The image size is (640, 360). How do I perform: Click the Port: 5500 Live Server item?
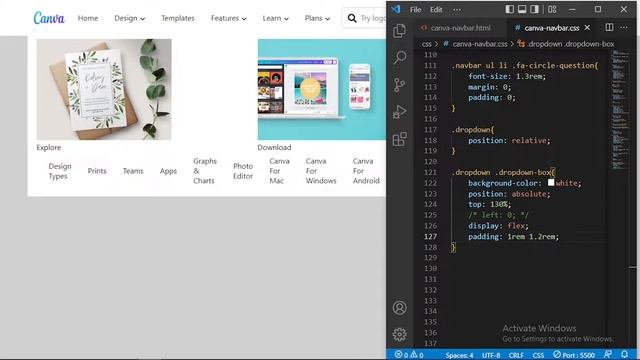point(573,355)
